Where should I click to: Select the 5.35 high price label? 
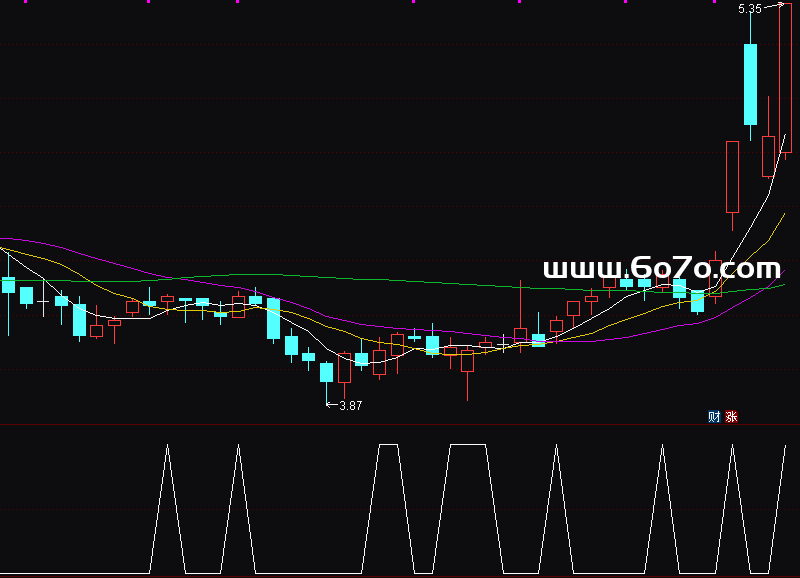pyautogui.click(x=749, y=9)
